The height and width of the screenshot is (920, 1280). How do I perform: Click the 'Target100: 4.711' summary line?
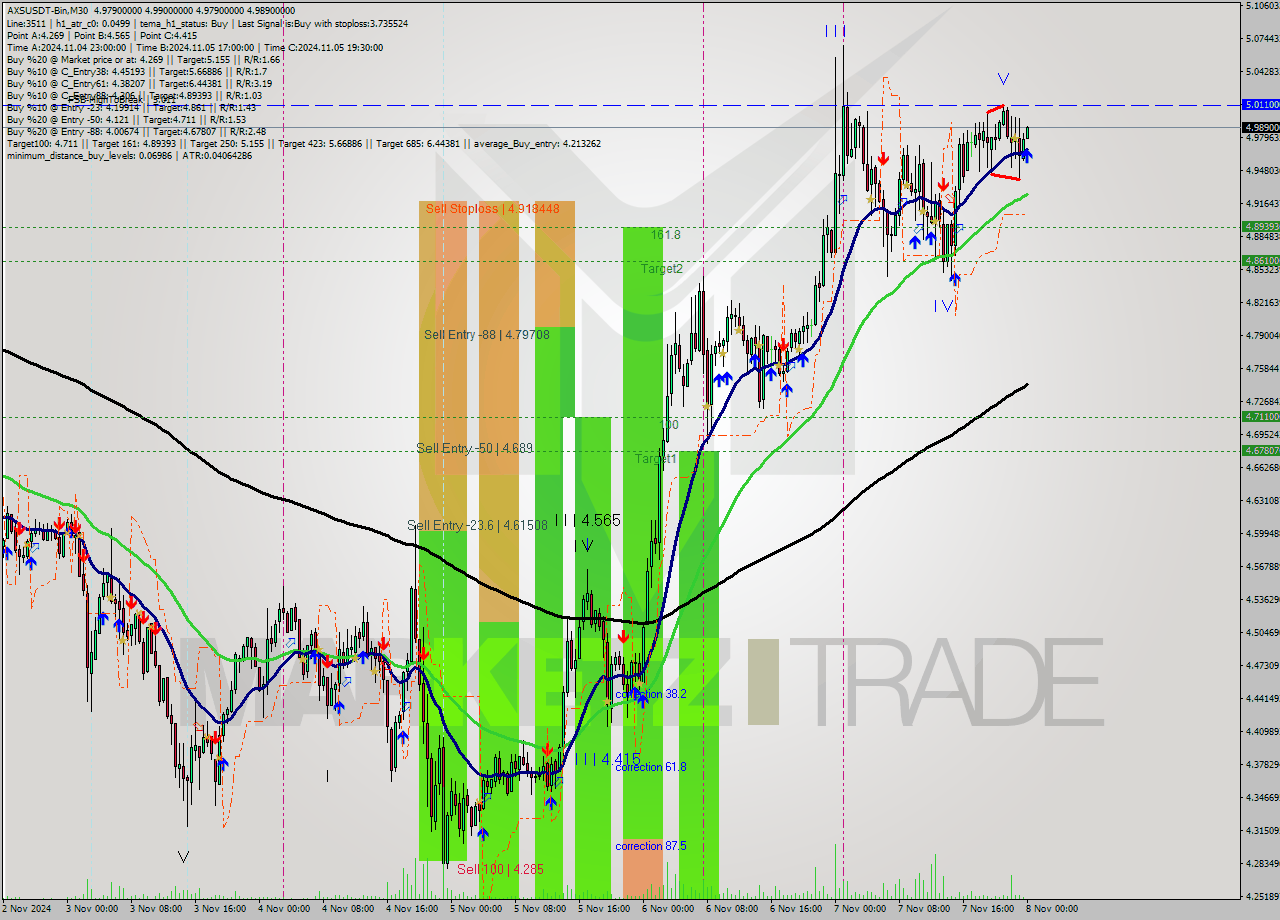[x=303, y=143]
